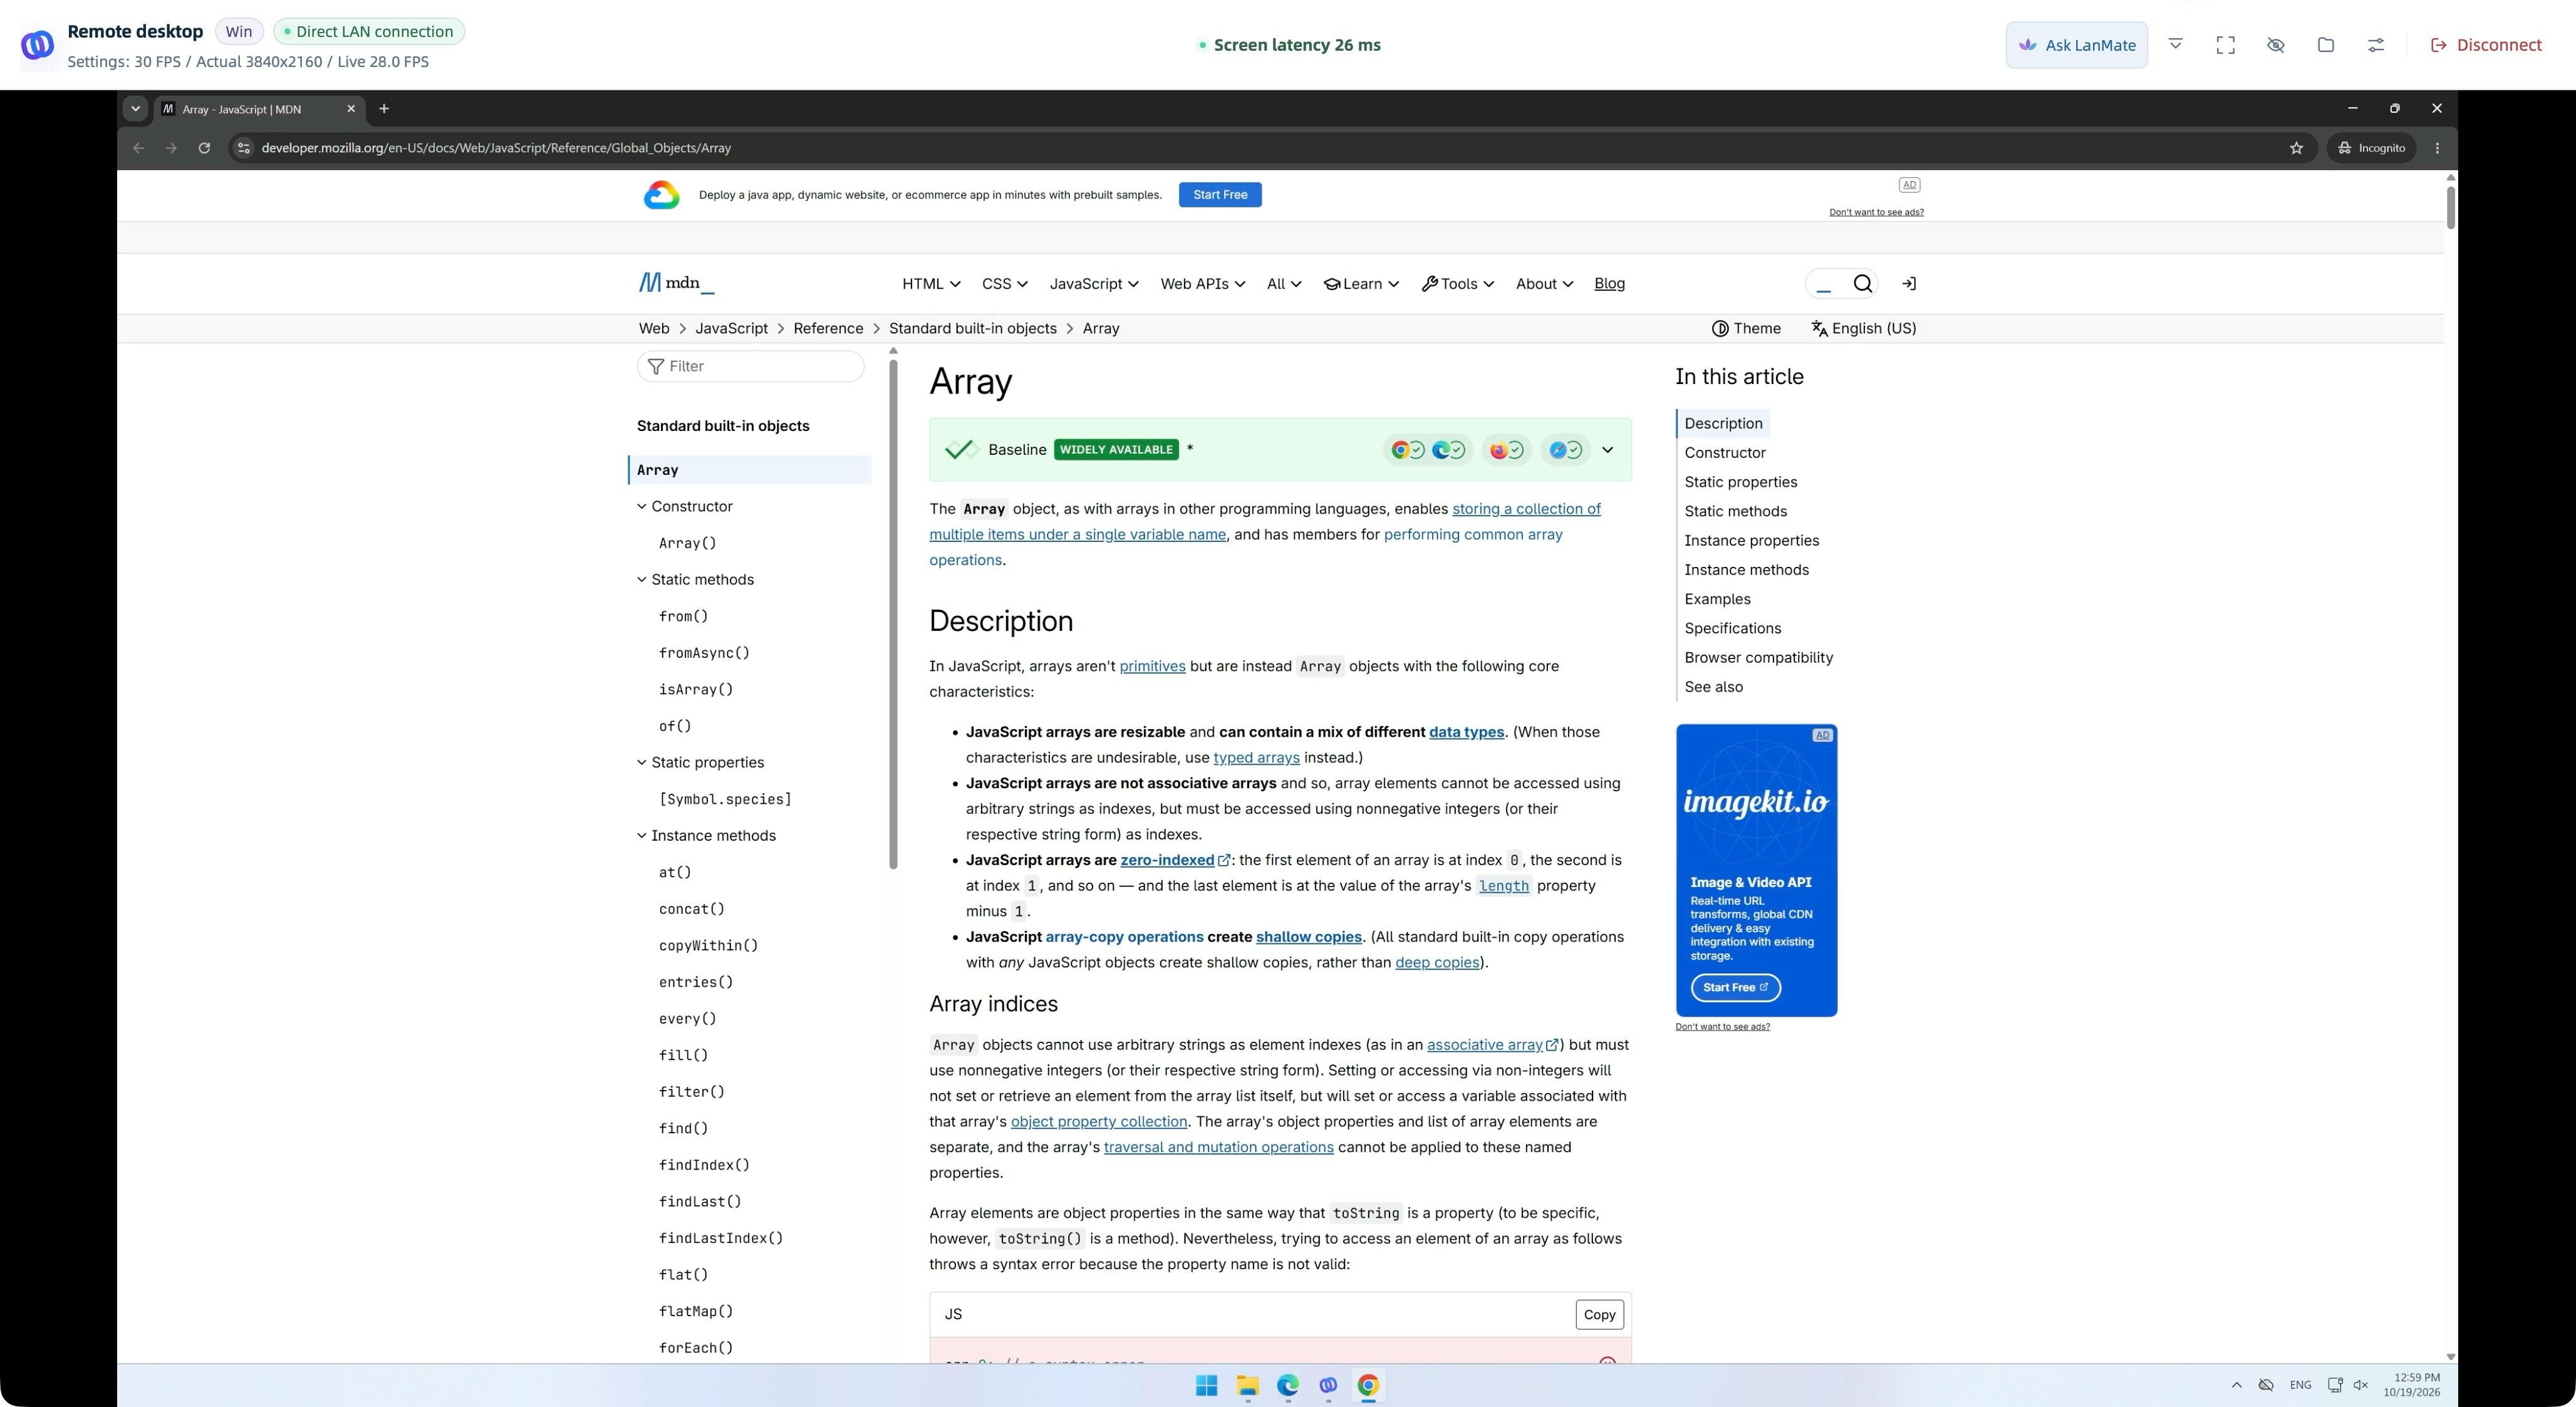This screenshot has height=1407, width=2576.
Task: Click the Copy button on the JS code block
Action: [x=1599, y=1315]
